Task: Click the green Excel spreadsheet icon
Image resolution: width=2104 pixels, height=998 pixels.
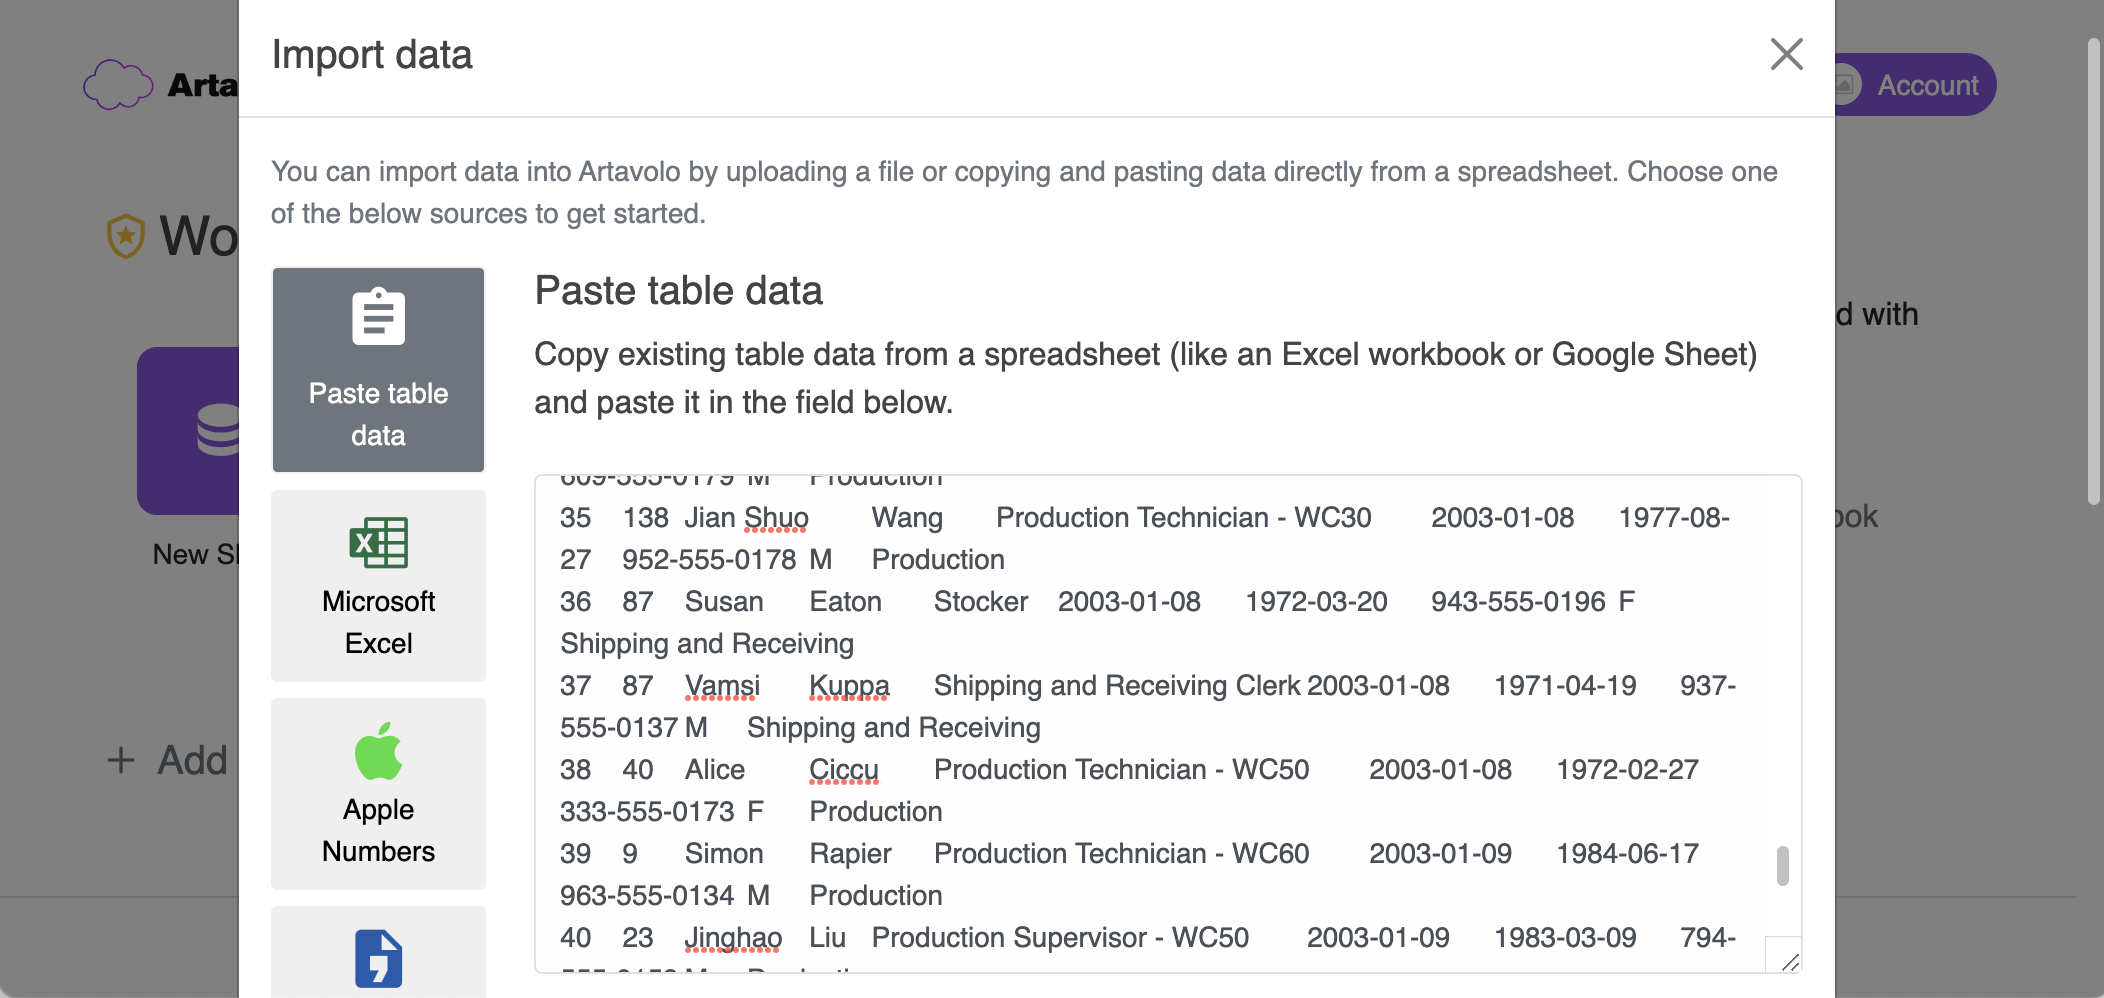Action: (378, 543)
